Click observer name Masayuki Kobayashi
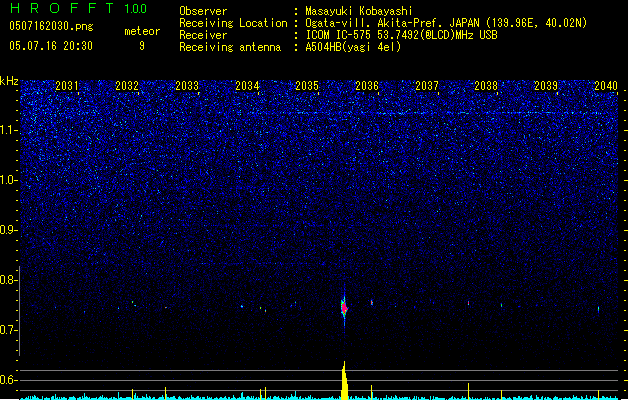This screenshot has width=629, height=400. (x=359, y=11)
